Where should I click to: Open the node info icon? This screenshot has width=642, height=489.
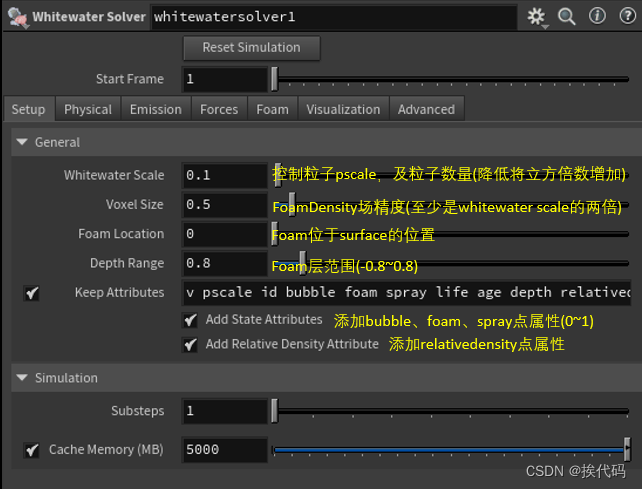(x=597, y=16)
